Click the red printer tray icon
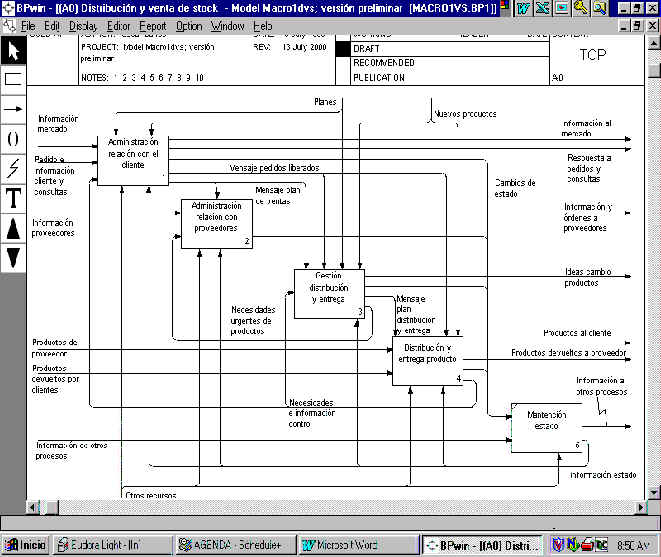The width and height of the screenshot is (661, 557). (587, 545)
